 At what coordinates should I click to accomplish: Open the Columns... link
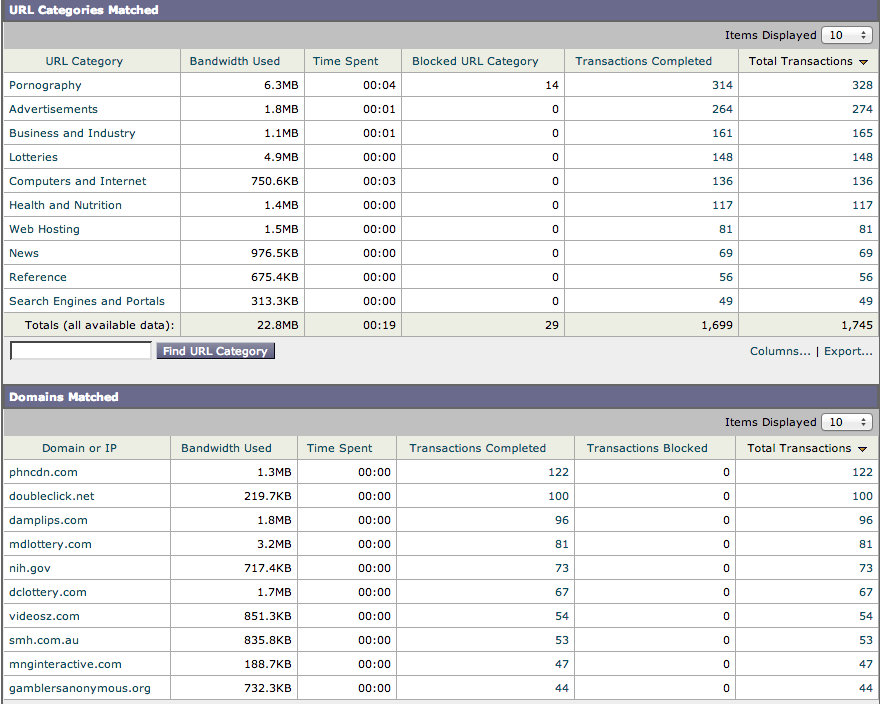pos(780,351)
